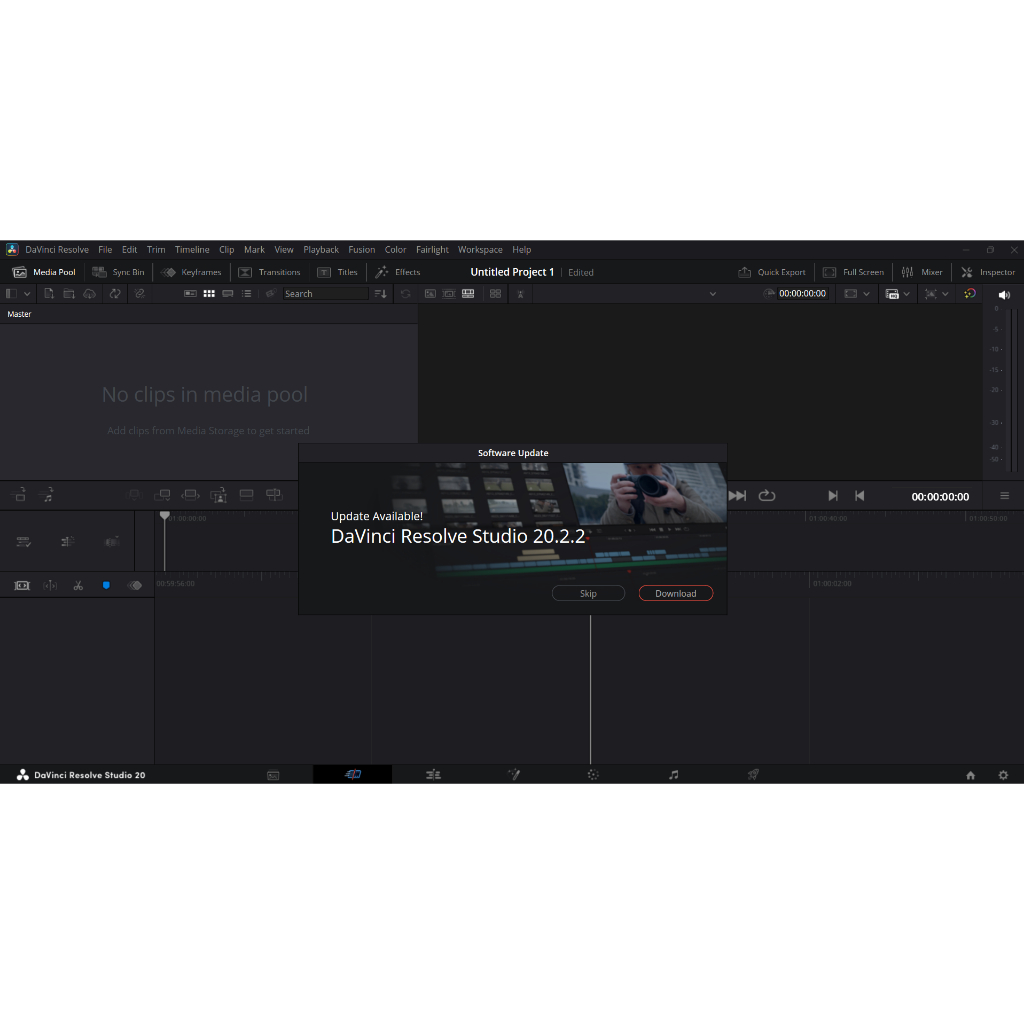
Task: Open the Effects panel
Action: (398, 272)
